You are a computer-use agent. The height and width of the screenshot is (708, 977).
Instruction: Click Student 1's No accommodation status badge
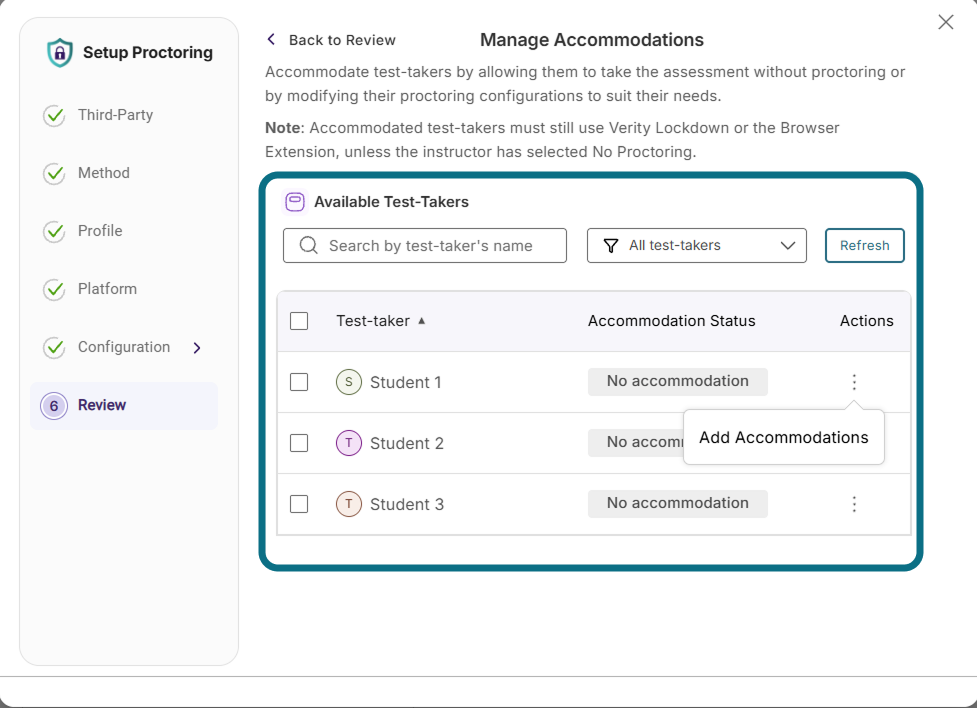678,381
